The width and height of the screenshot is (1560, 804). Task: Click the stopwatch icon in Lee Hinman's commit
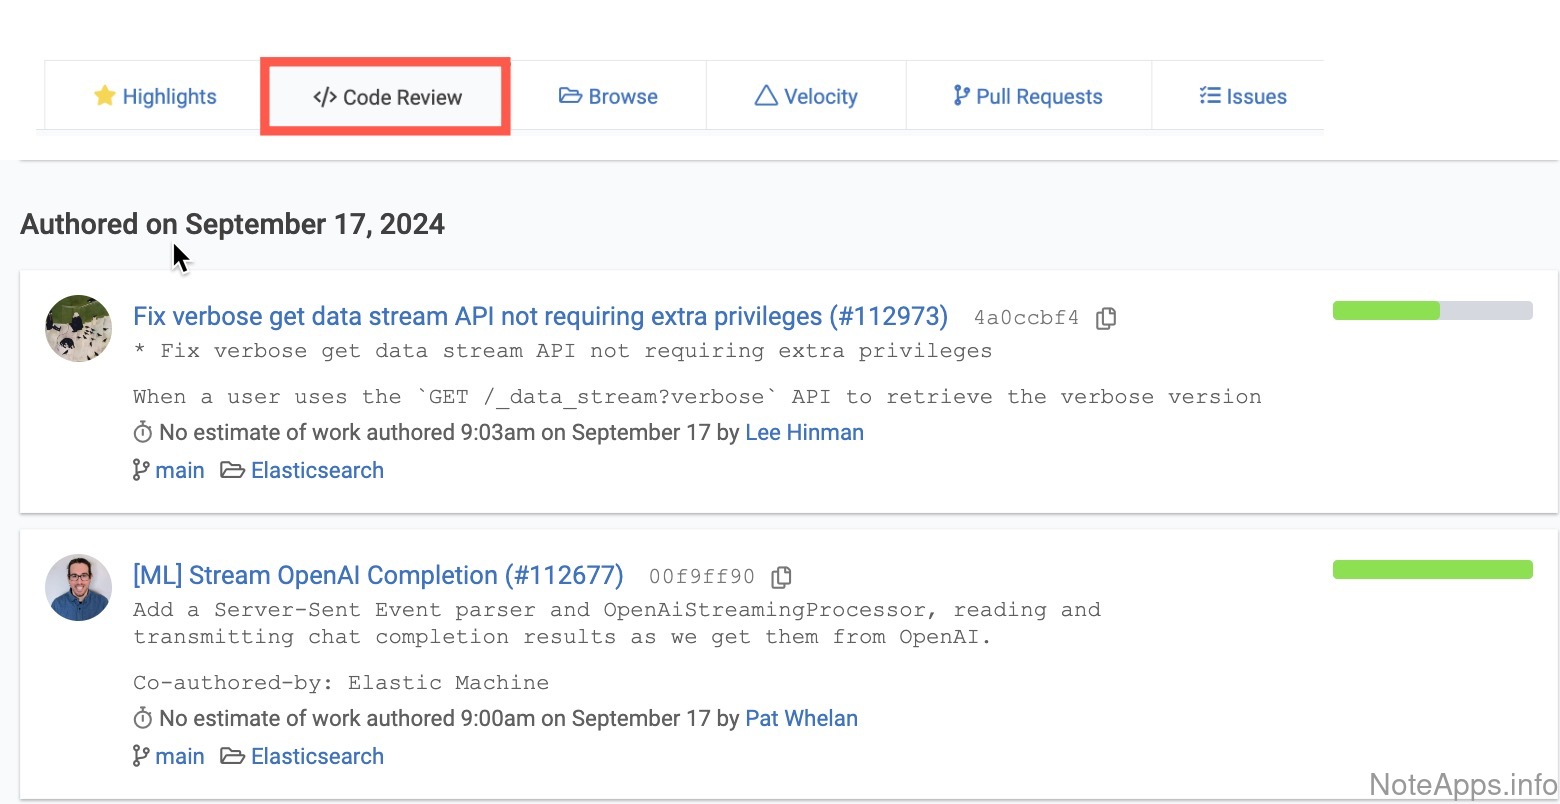(x=143, y=433)
